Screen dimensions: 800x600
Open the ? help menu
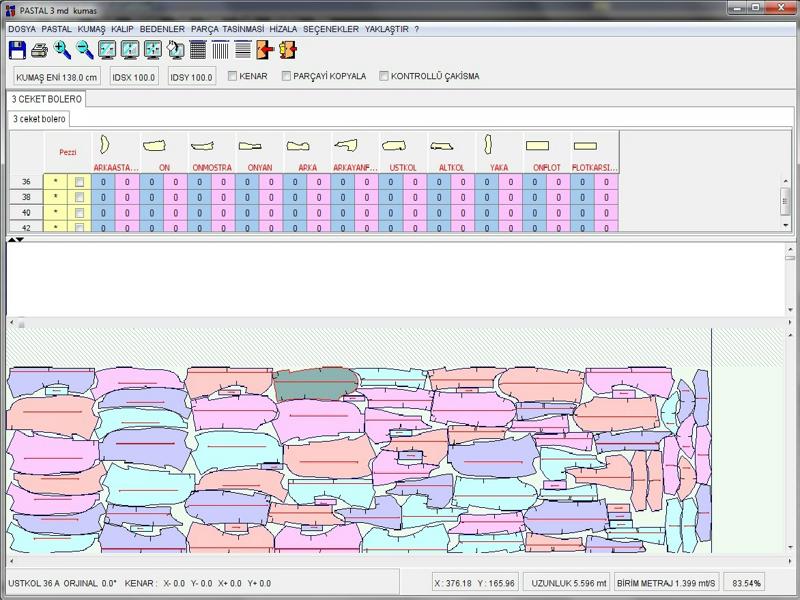click(417, 29)
